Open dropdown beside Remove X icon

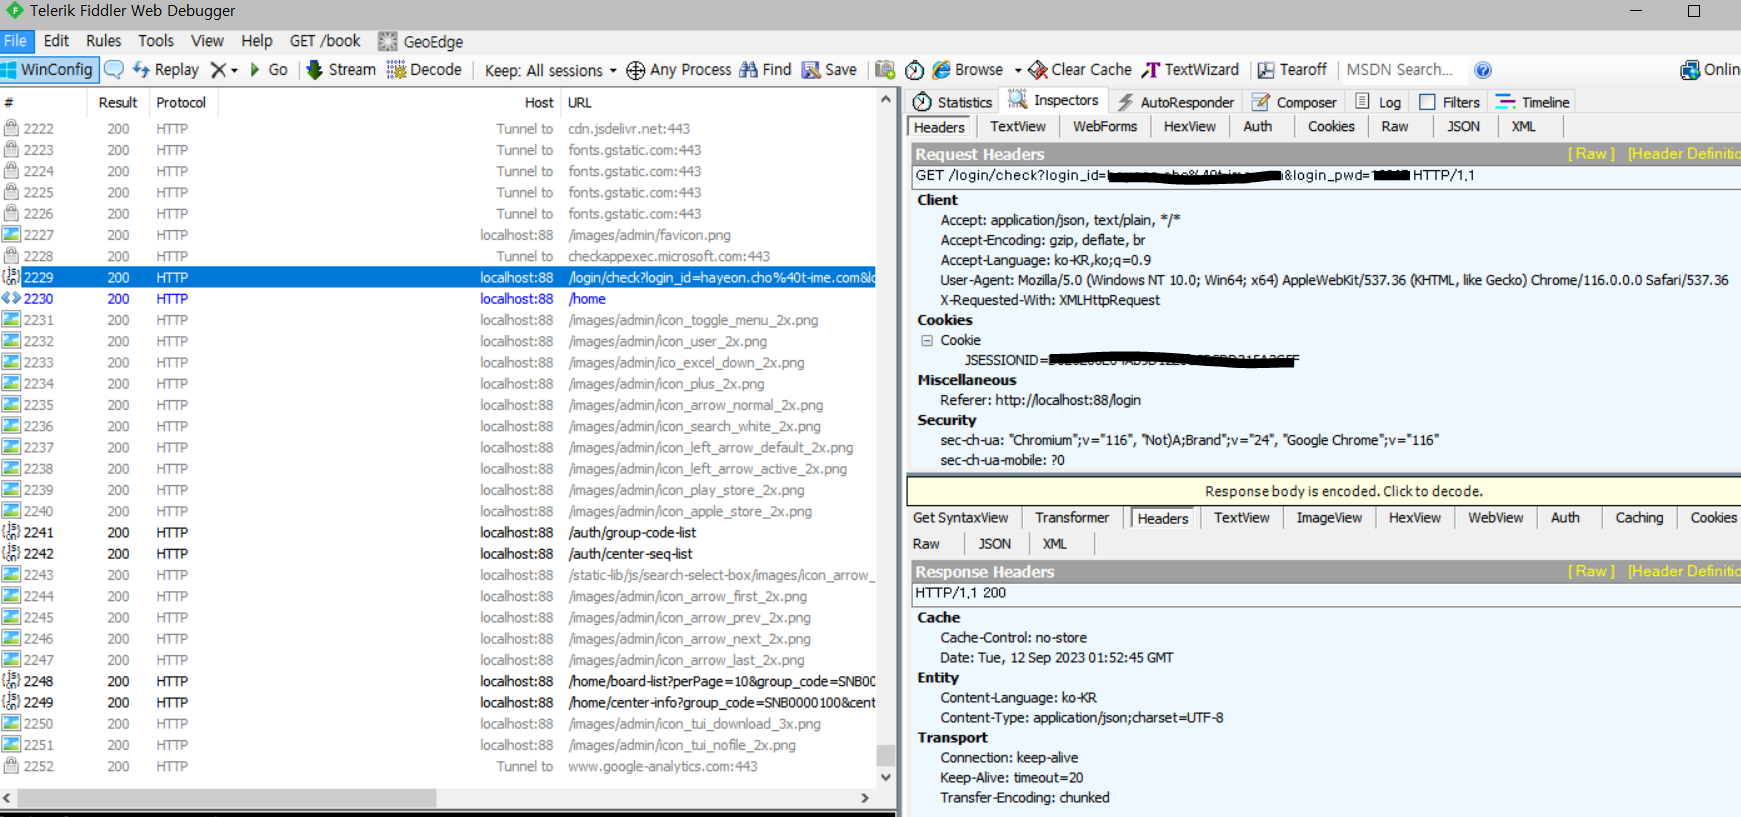pos(234,70)
